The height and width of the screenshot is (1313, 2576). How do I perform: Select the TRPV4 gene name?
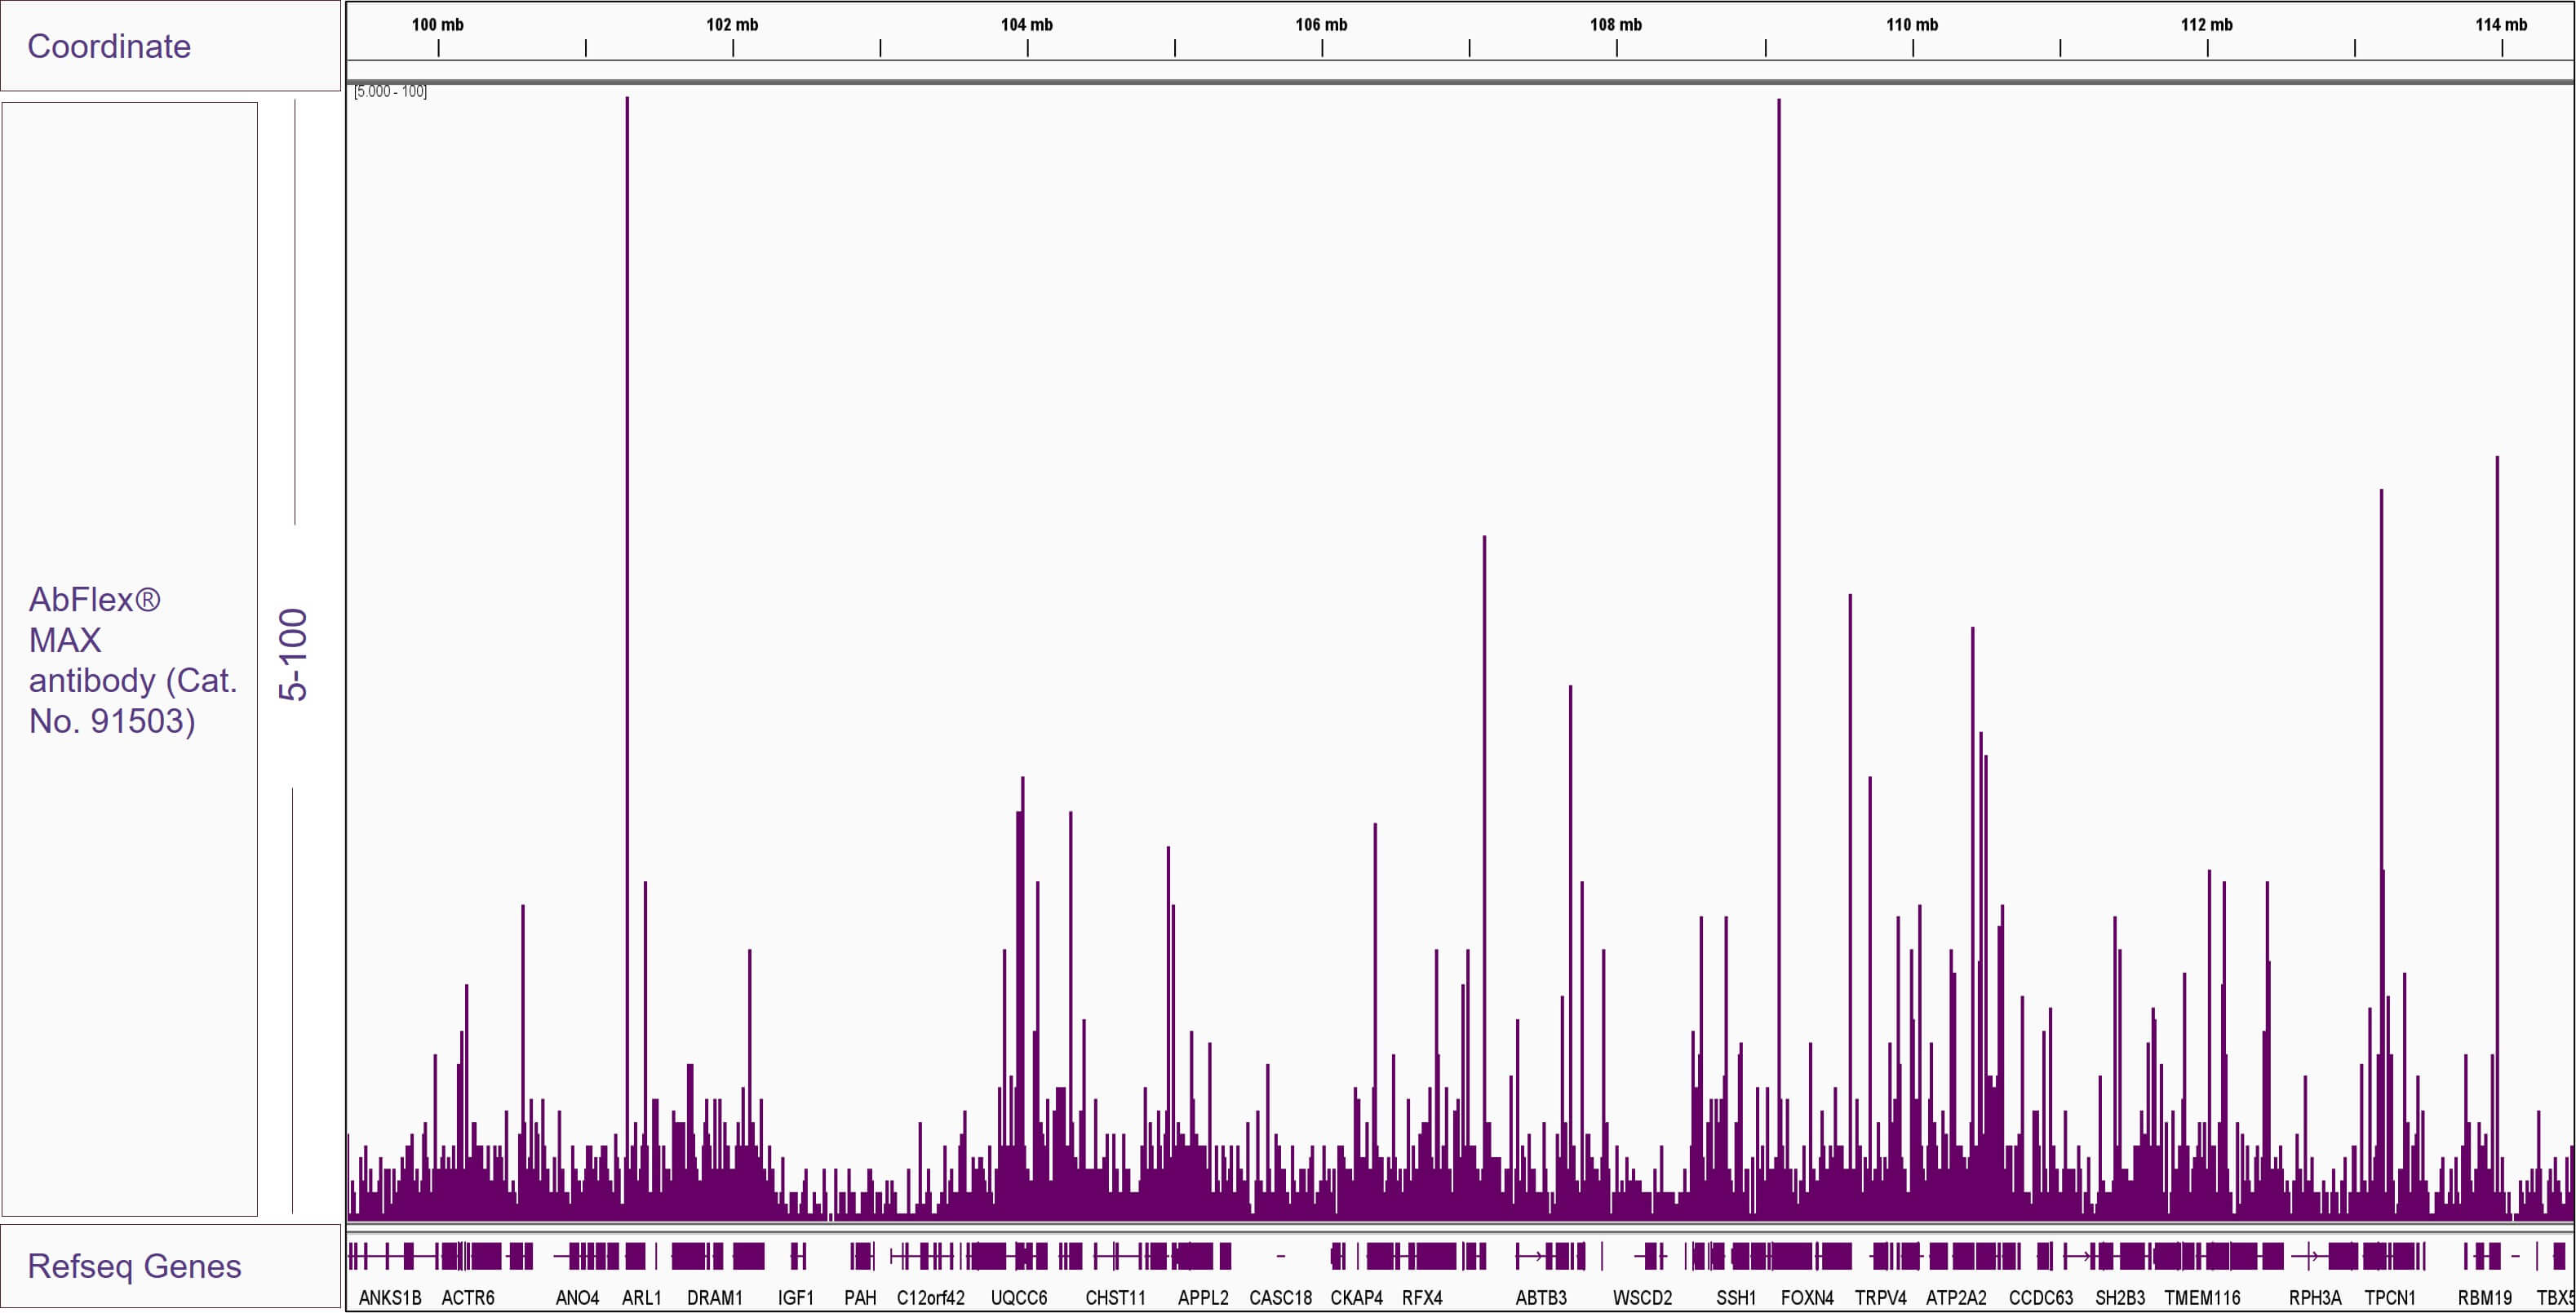pos(1881,1297)
